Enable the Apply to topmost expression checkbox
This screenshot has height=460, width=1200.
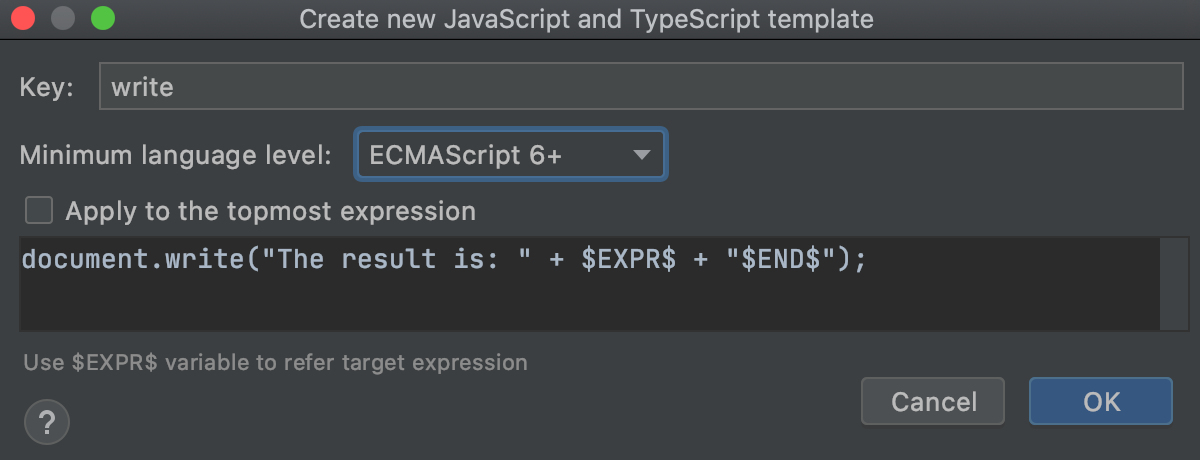(x=39, y=211)
